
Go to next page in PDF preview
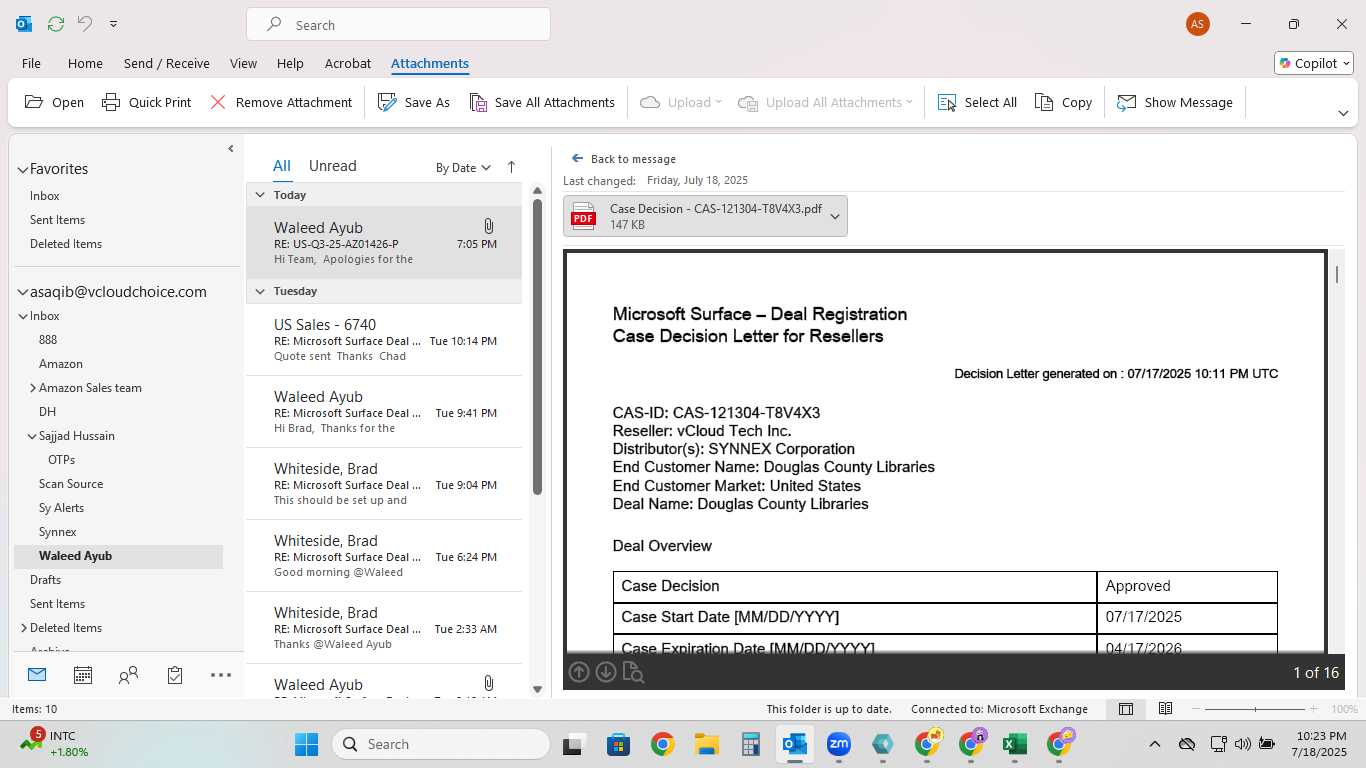pyautogui.click(x=606, y=672)
